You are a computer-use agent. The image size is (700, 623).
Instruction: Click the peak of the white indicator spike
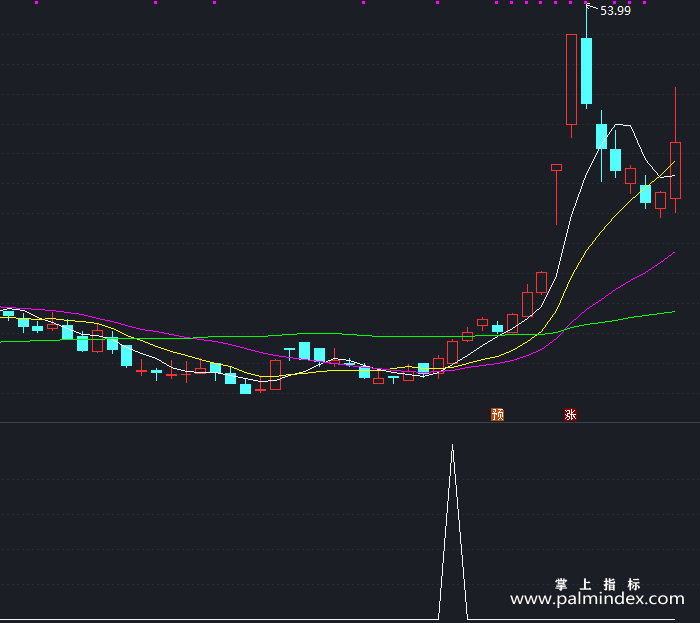pos(453,445)
